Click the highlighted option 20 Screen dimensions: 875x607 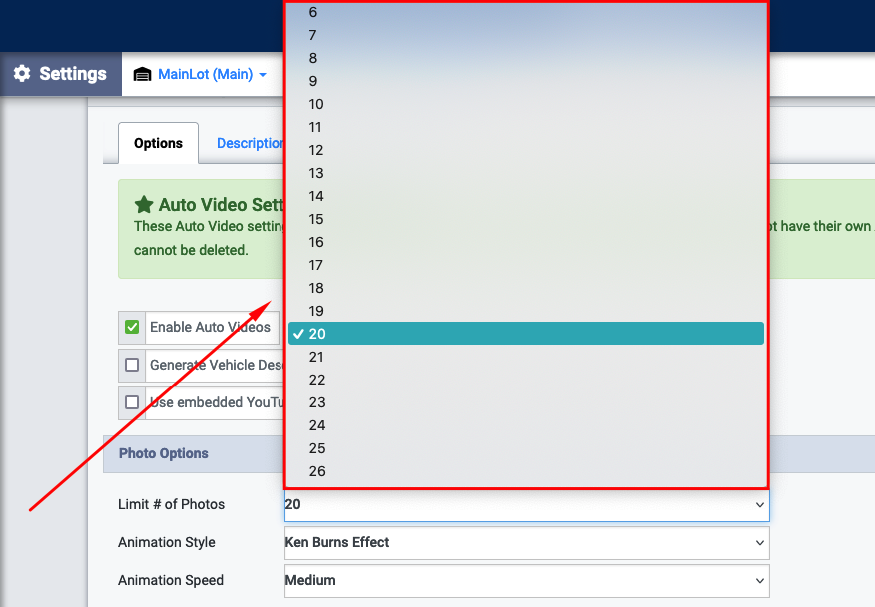point(526,334)
